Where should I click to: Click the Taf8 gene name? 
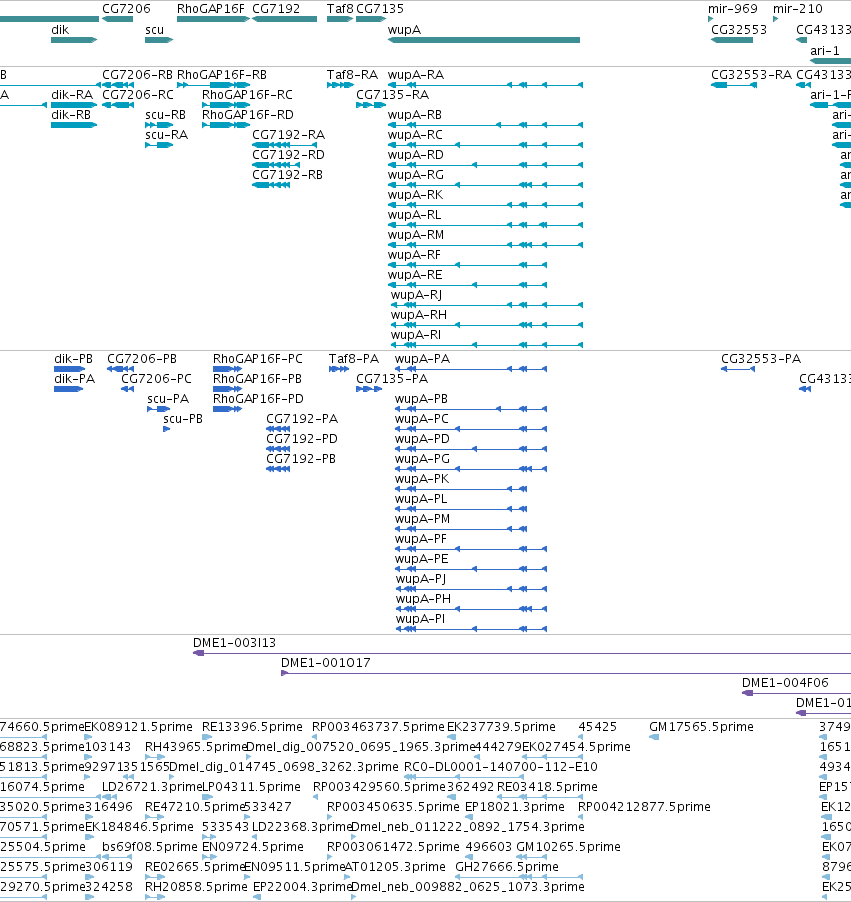(340, 9)
